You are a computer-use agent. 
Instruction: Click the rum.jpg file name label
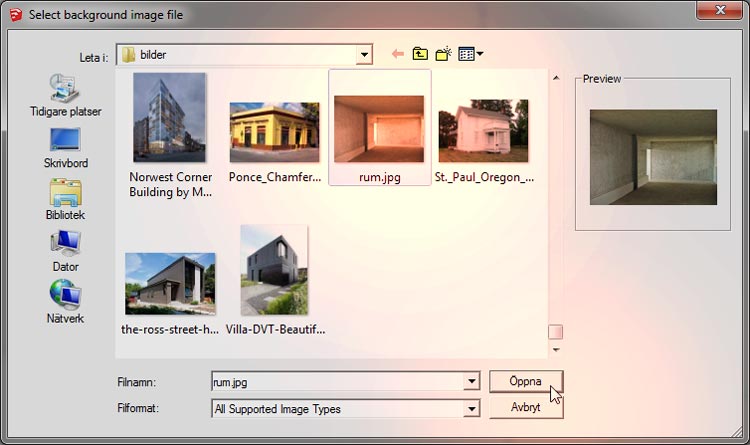coord(380,177)
